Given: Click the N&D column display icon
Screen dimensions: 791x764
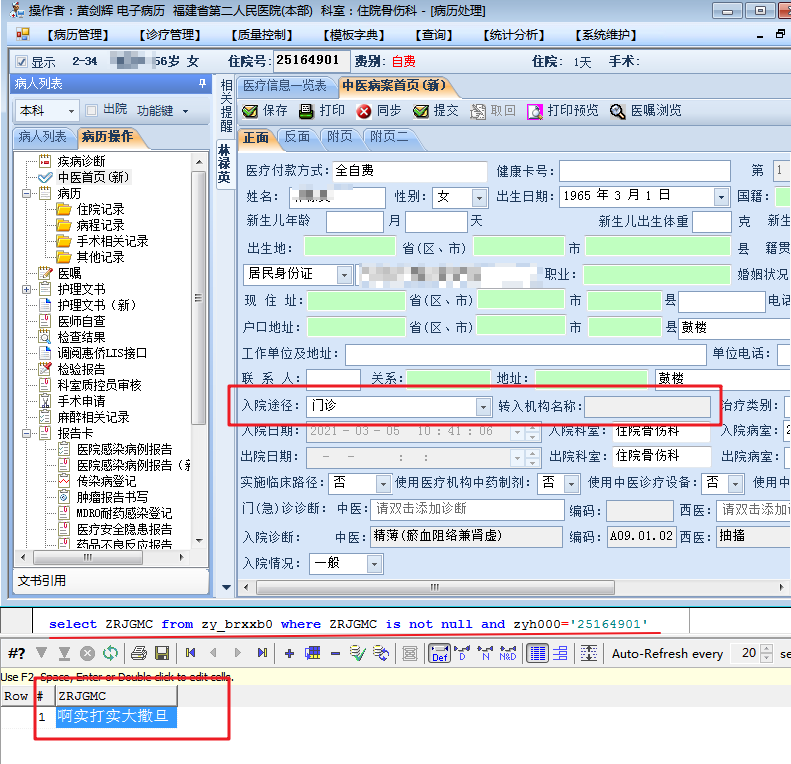Looking at the screenshot, I should click(x=507, y=653).
